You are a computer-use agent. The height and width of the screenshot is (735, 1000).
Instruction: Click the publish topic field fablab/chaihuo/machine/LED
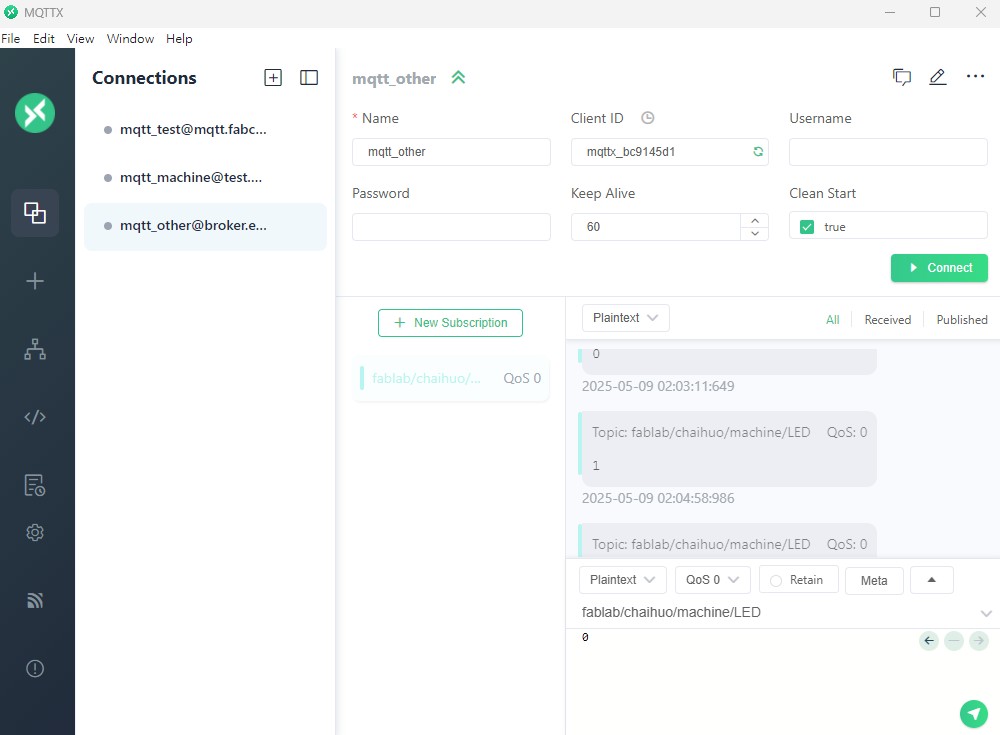coord(778,612)
